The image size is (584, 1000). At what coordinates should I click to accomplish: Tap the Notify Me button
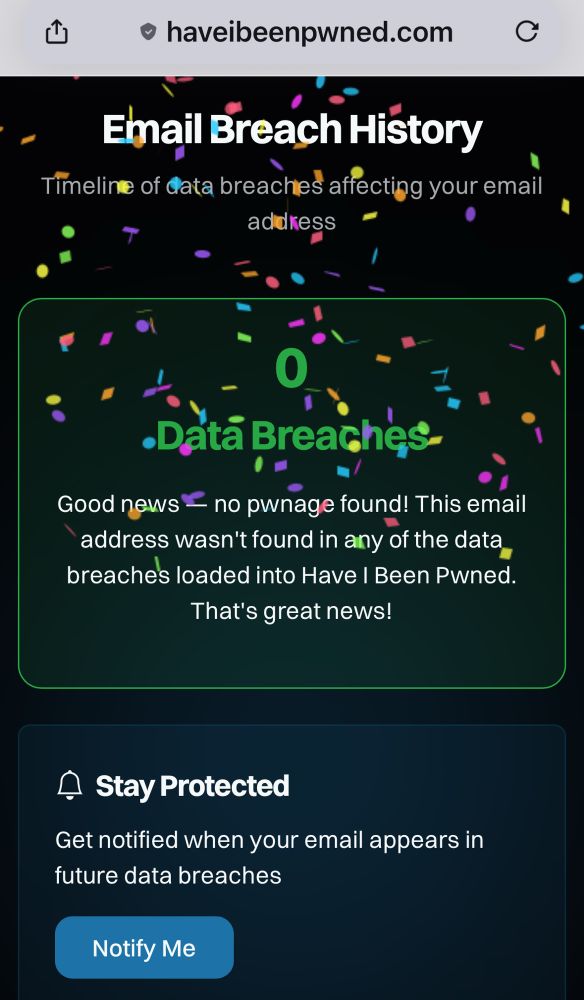(144, 947)
